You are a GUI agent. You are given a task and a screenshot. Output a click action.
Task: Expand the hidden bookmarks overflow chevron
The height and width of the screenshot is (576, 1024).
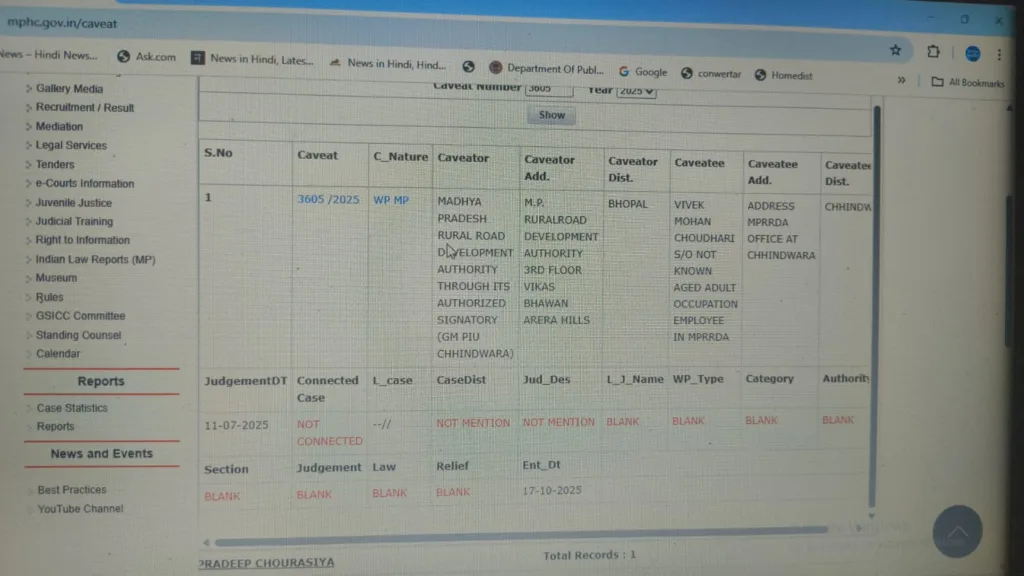[x=901, y=80]
